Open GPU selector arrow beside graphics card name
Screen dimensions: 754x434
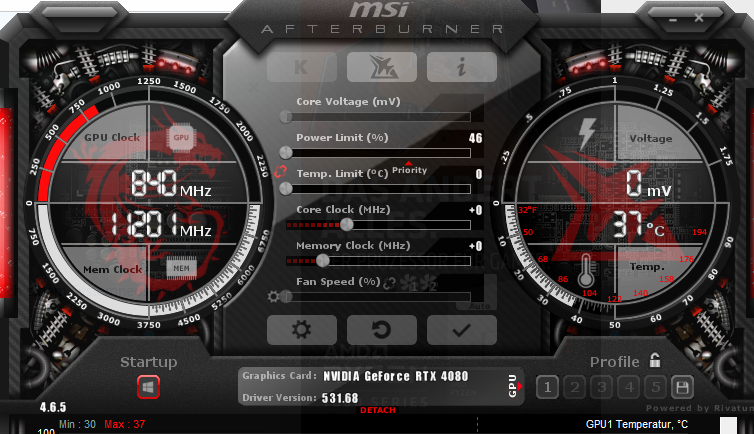coord(515,386)
